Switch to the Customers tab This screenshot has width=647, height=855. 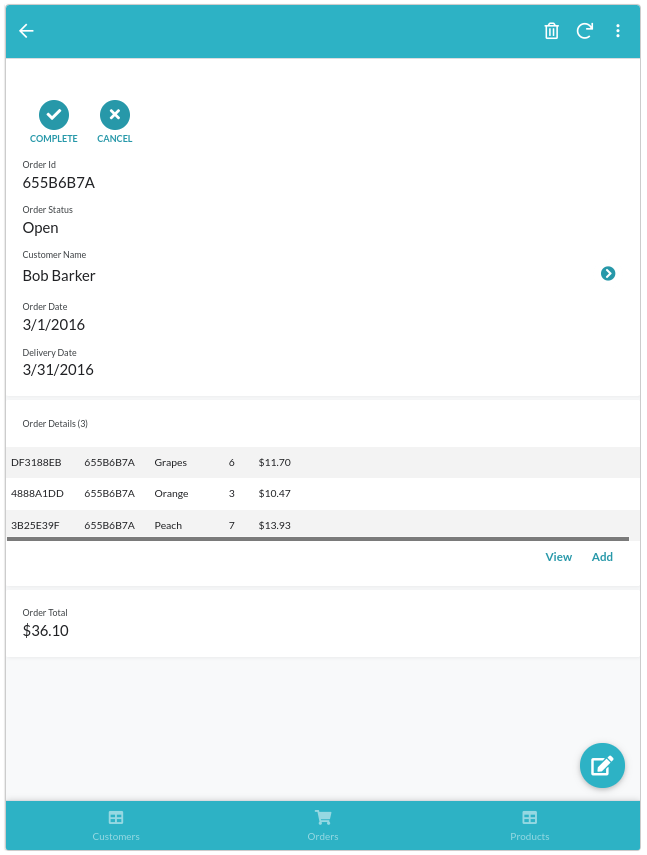pyautogui.click(x=116, y=825)
